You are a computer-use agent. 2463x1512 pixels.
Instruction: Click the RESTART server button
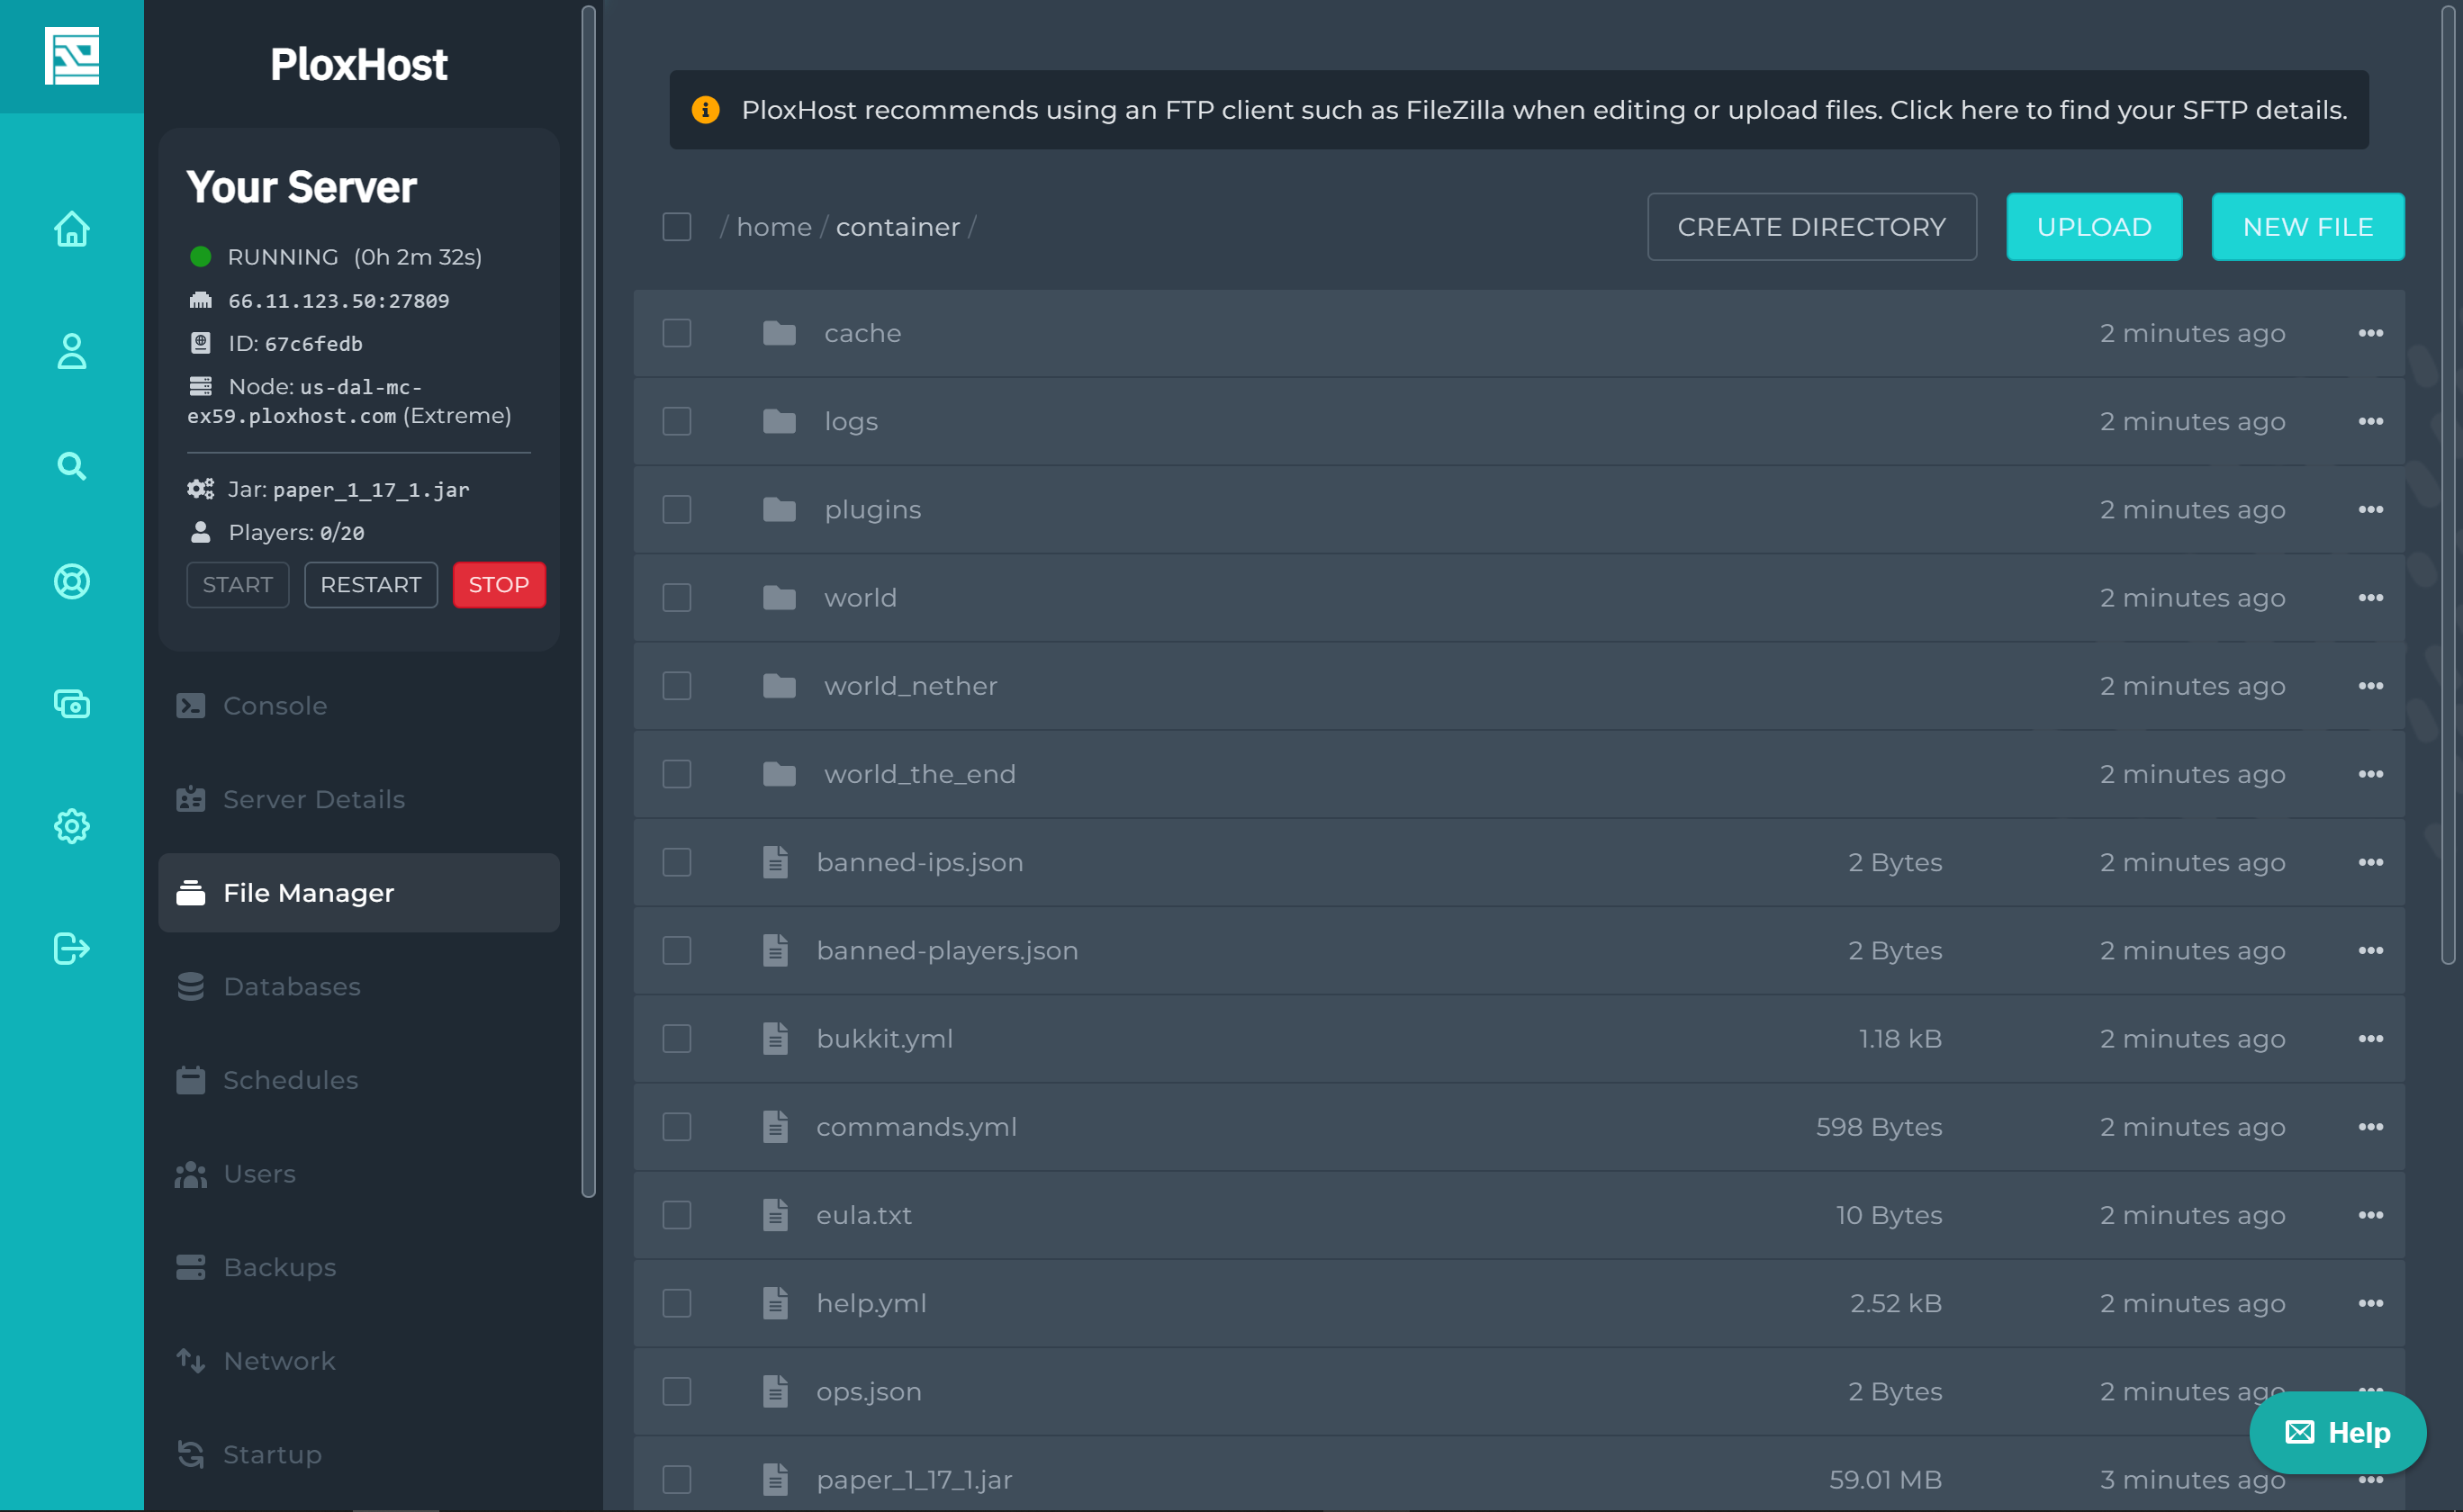(371, 585)
